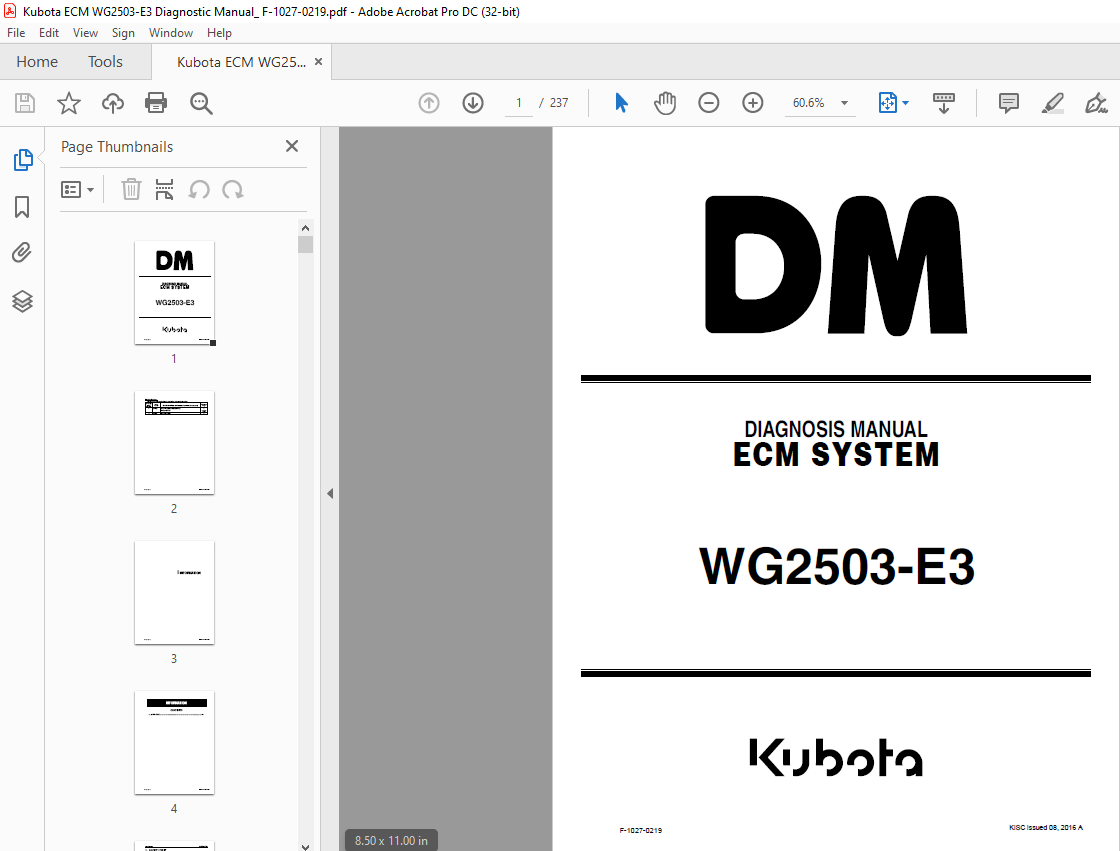
Task: Open the Attachments paperclip panel
Action: (x=22, y=253)
